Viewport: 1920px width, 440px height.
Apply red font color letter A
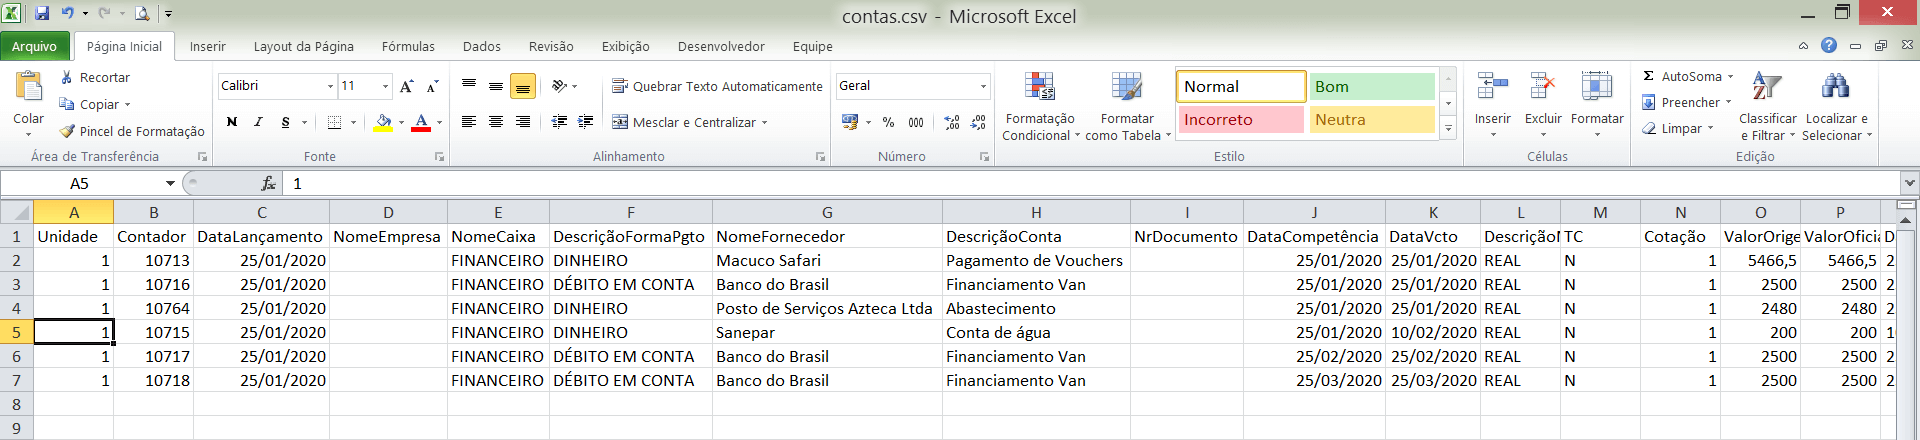pyautogui.click(x=421, y=122)
